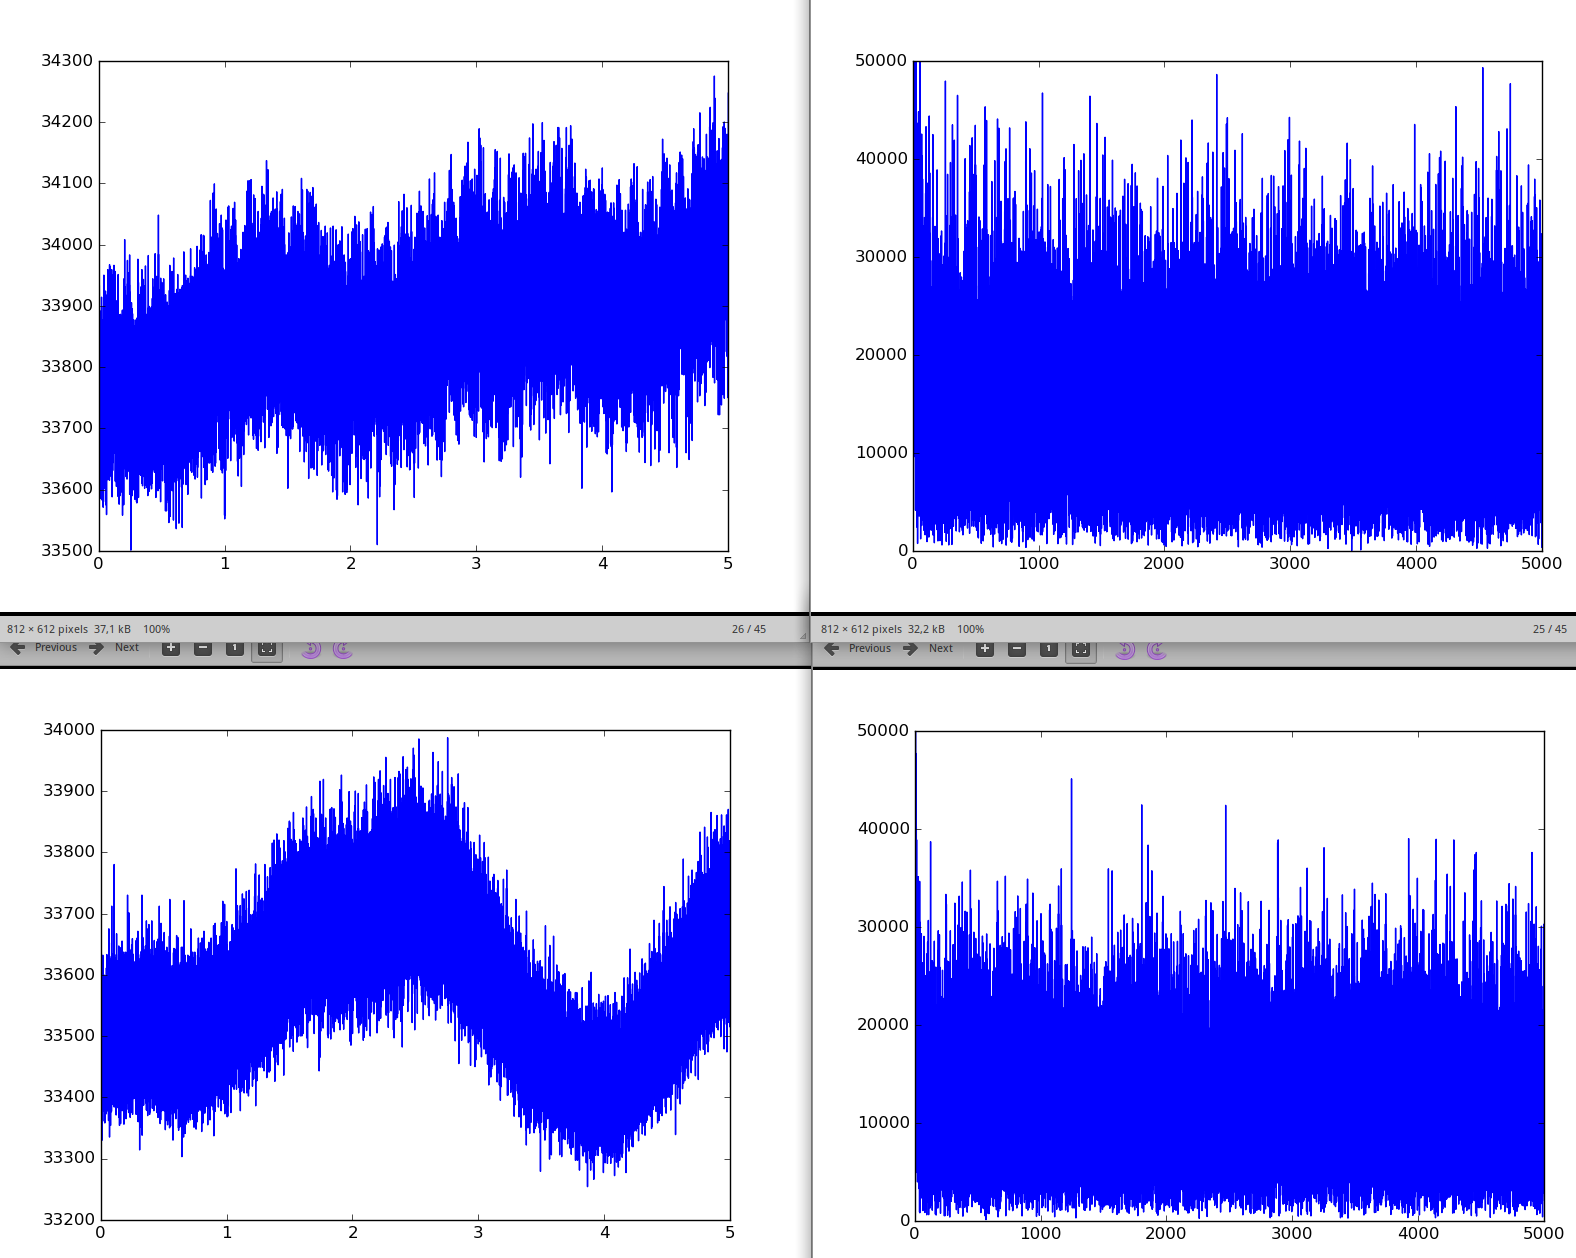Viewport: 1576px width, 1258px height.
Task: Click the bottom-left sinusoidal plot
Action: coord(415,975)
